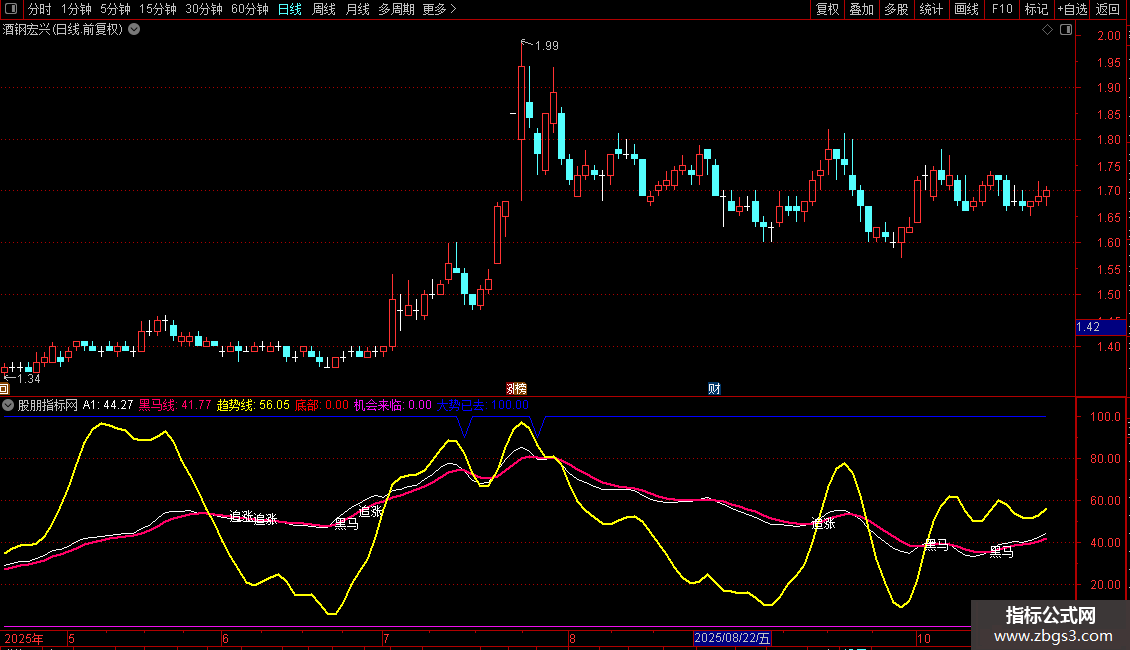This screenshot has width=1130, height=650.
Task: Click the 财 financial event marker
Action: click(714, 388)
